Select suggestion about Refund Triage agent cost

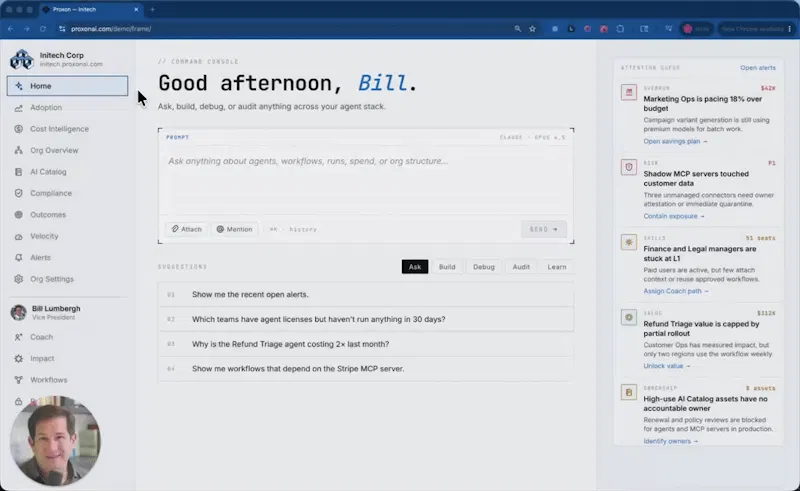[366, 344]
